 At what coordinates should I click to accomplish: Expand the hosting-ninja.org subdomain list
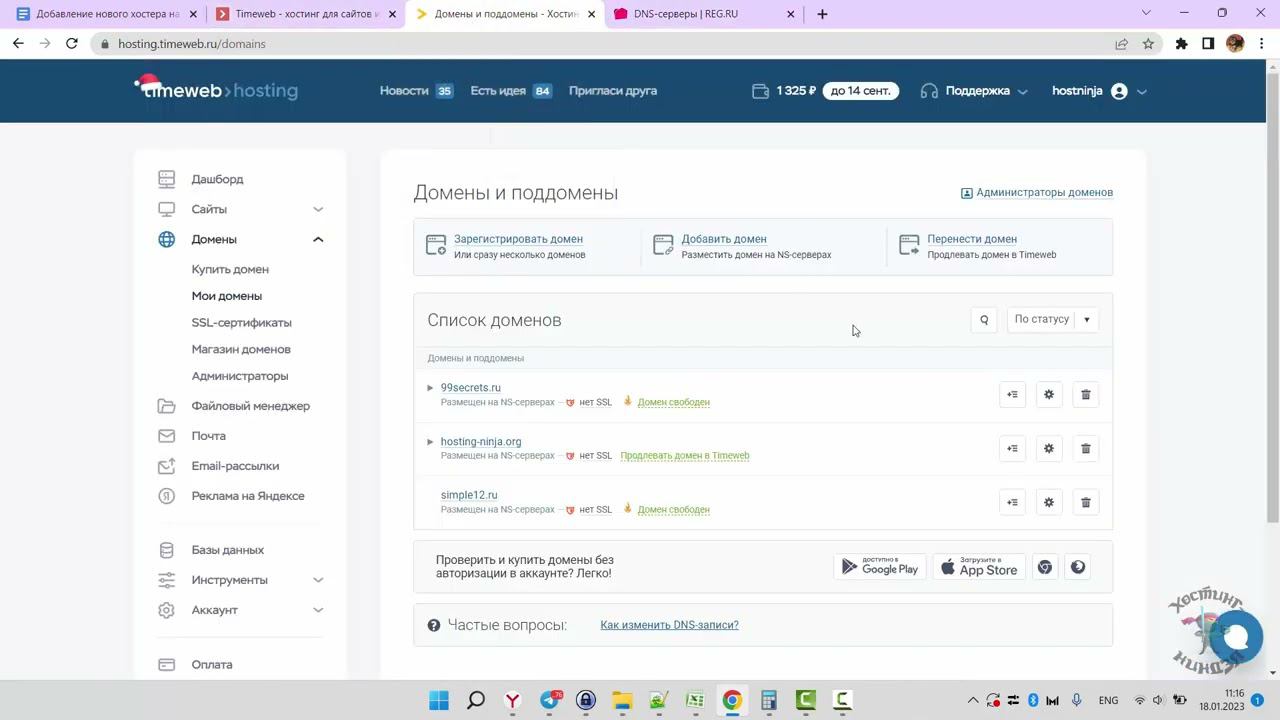430,442
